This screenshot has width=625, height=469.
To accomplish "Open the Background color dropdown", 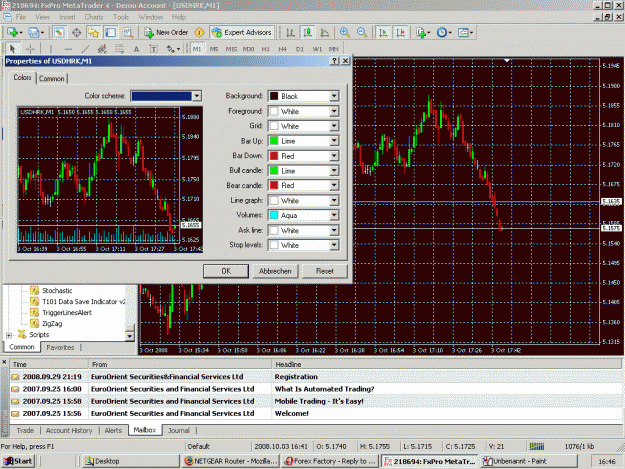I will tap(334, 96).
